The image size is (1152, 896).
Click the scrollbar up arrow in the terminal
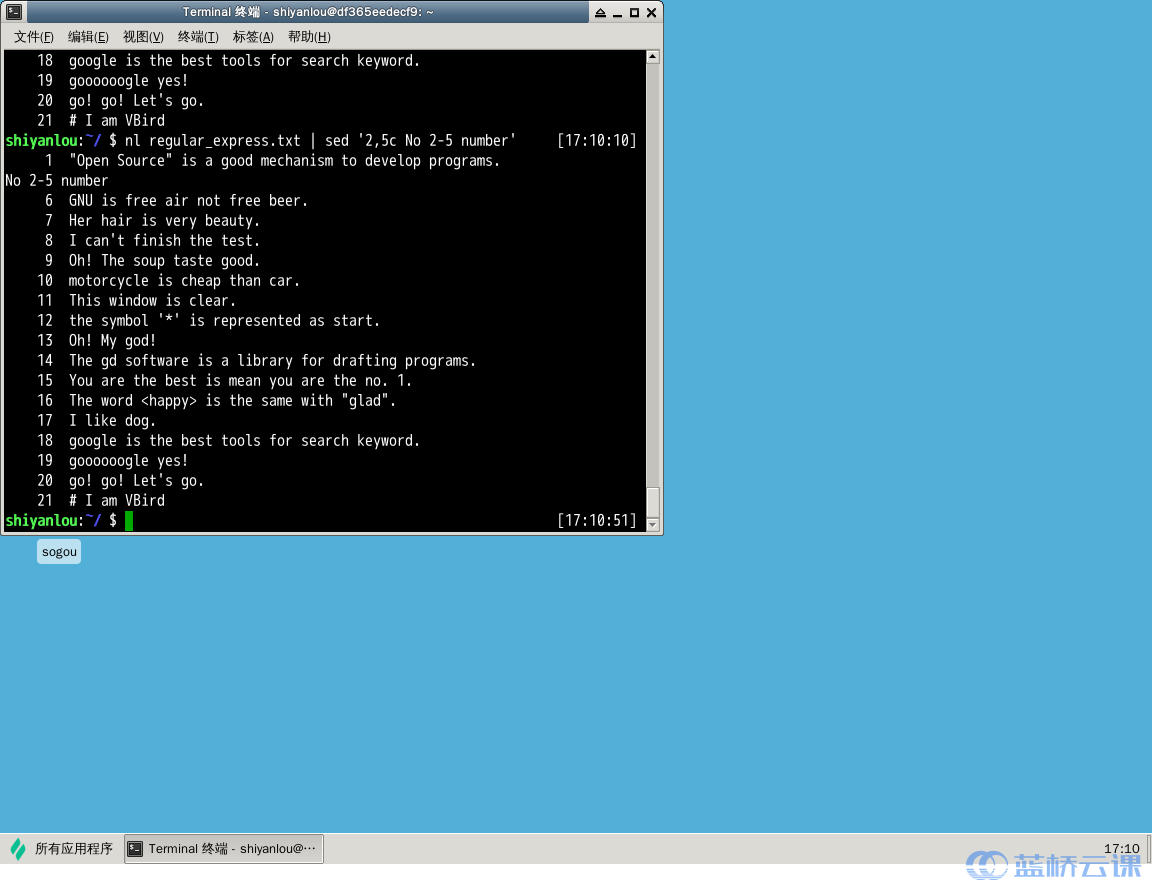point(653,57)
